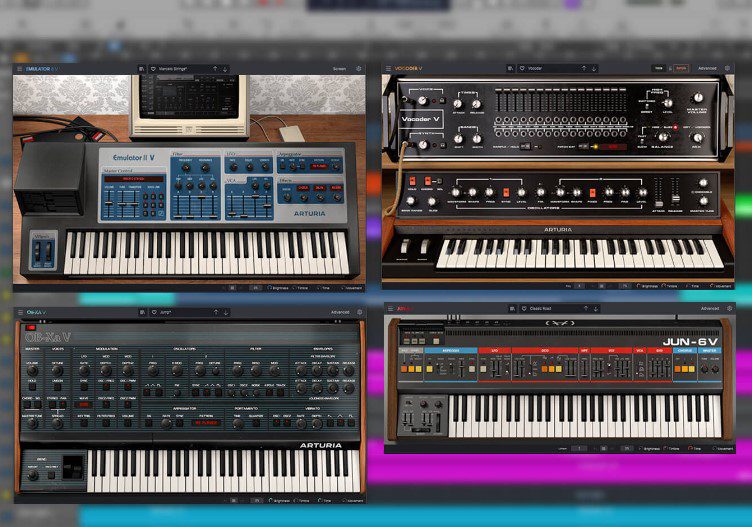Open the OB-Xa V hamburger menu
This screenshot has height=527, width=752.
point(20,312)
